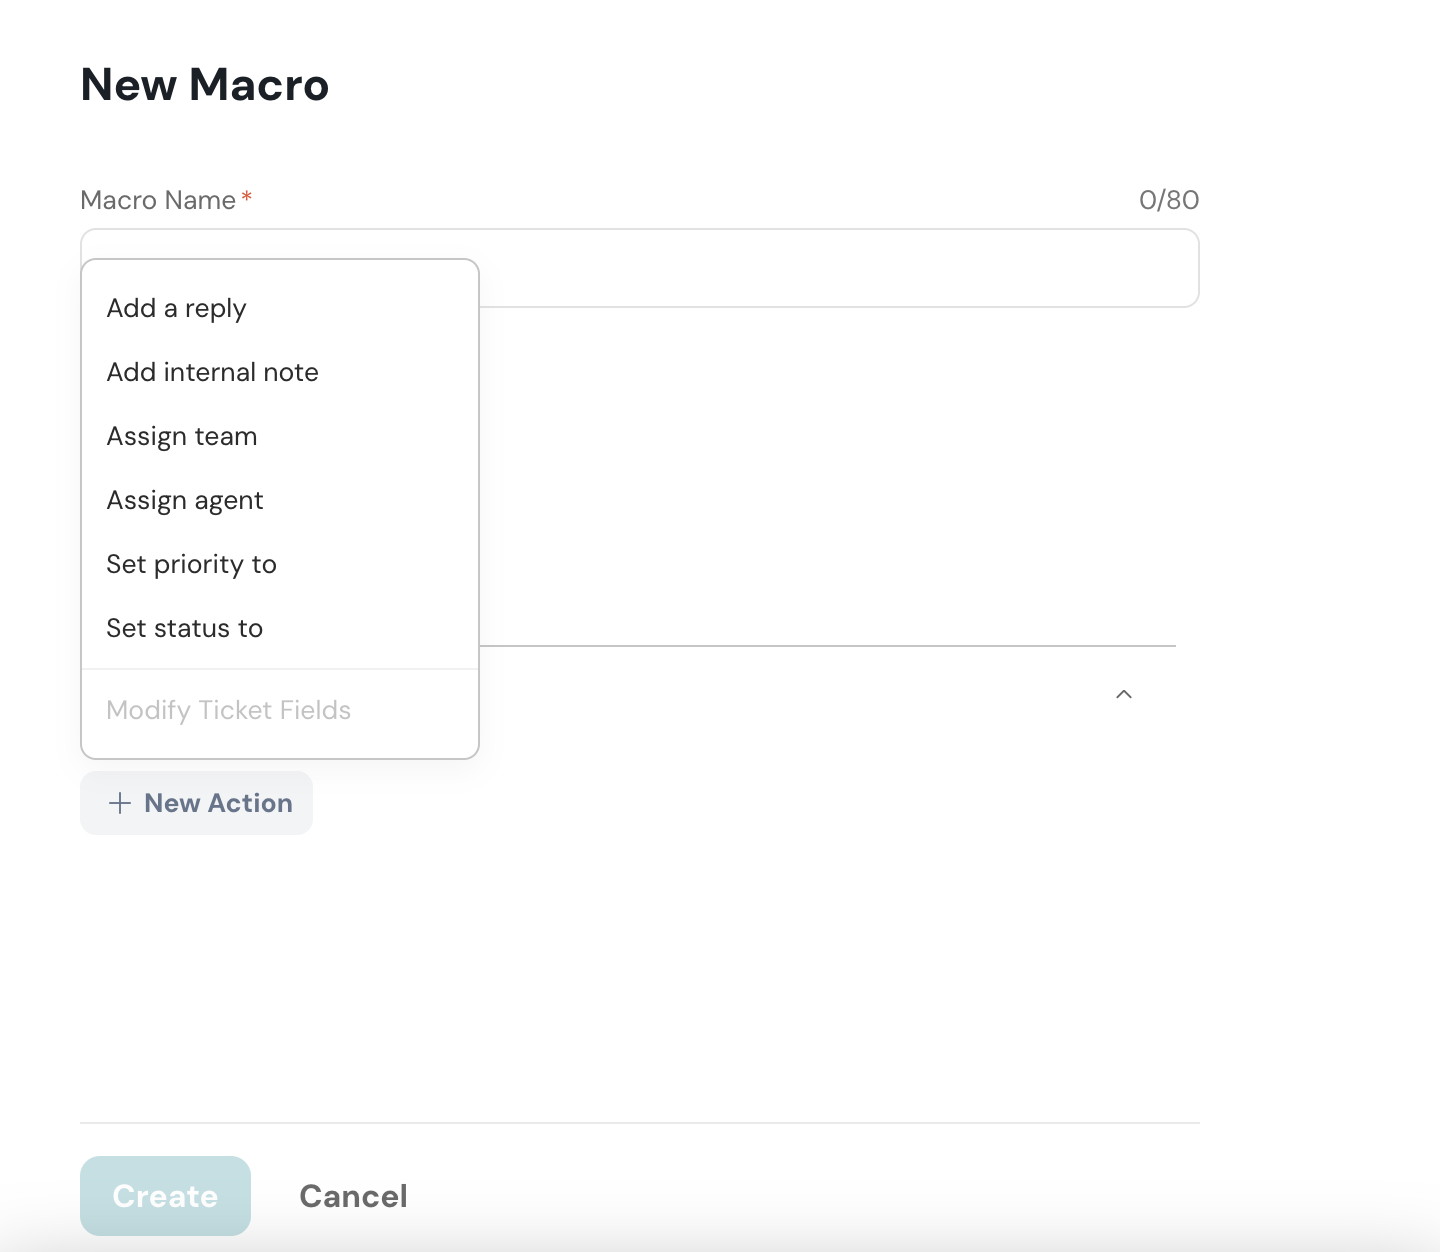Pick 'Assign team' in the dropdown list
The height and width of the screenshot is (1252, 1440).
tap(182, 436)
